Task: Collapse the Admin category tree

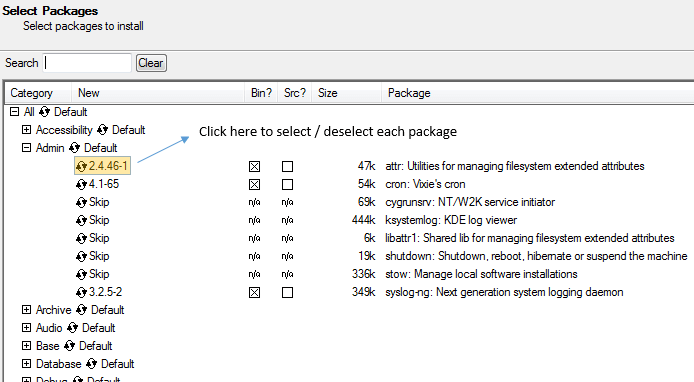Action: 27,147
